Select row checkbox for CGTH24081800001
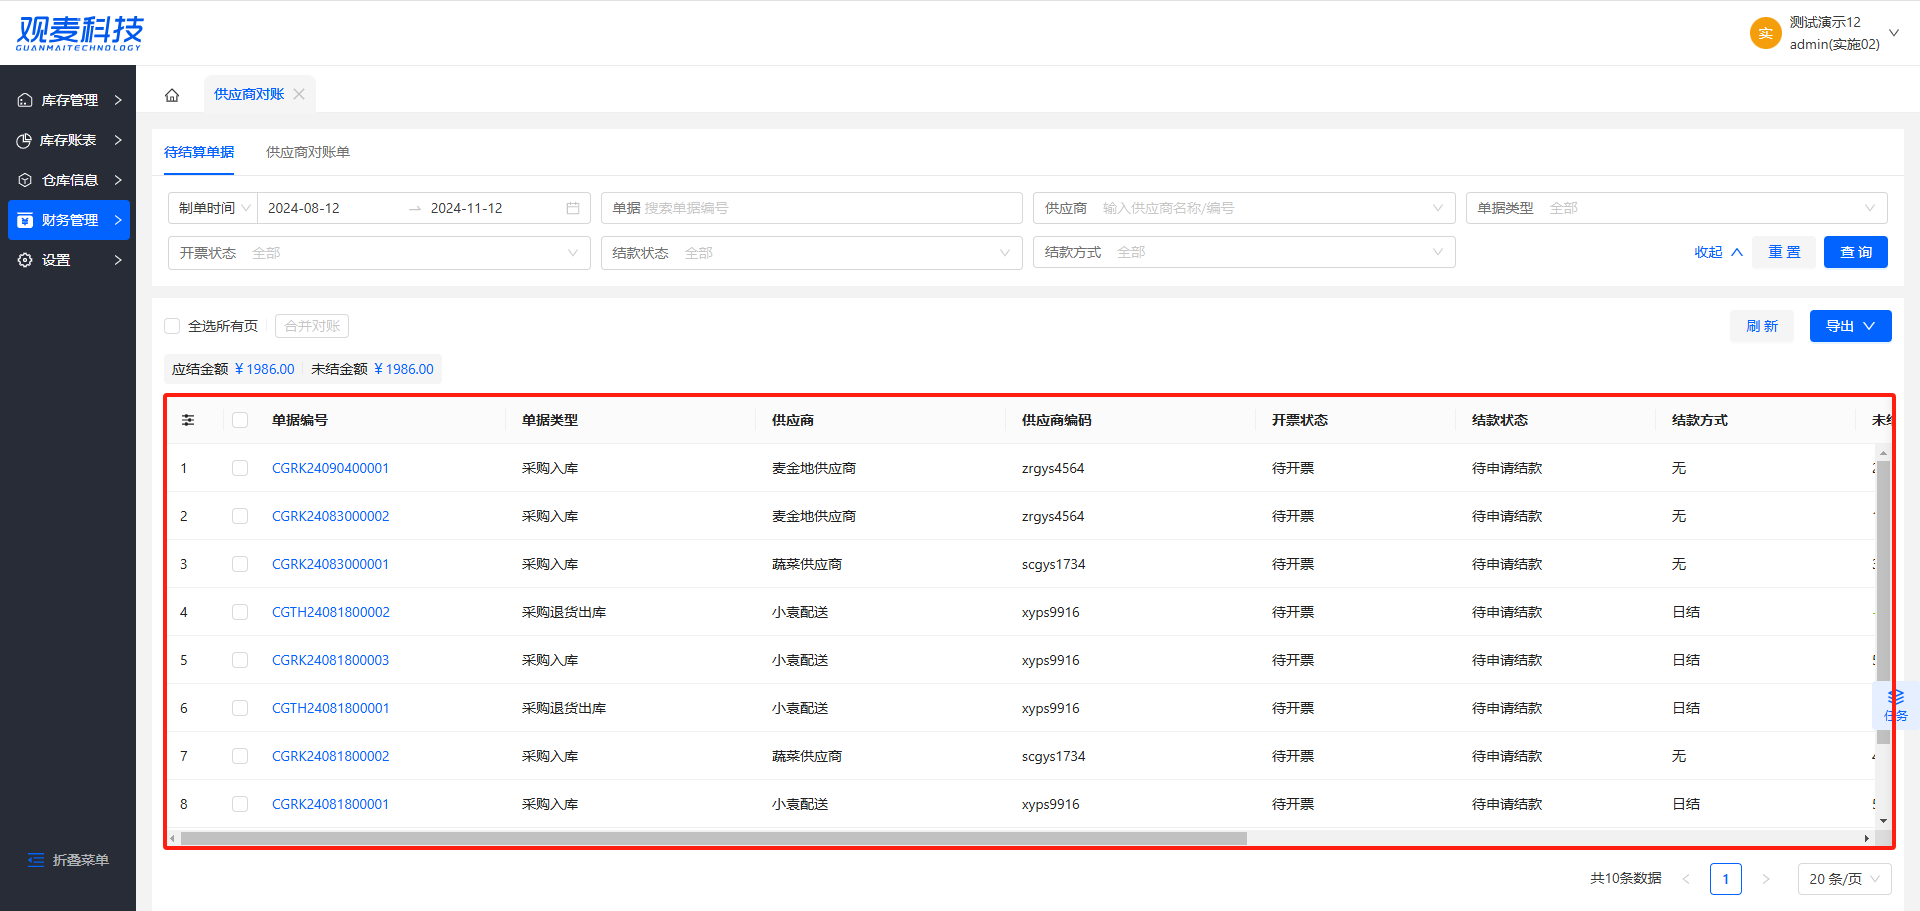The height and width of the screenshot is (911, 1920). tap(240, 708)
